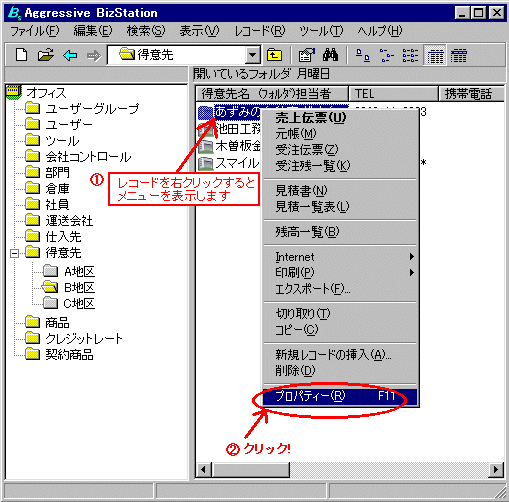Open the 得意先 folder dropdown arrow

click(x=253, y=55)
